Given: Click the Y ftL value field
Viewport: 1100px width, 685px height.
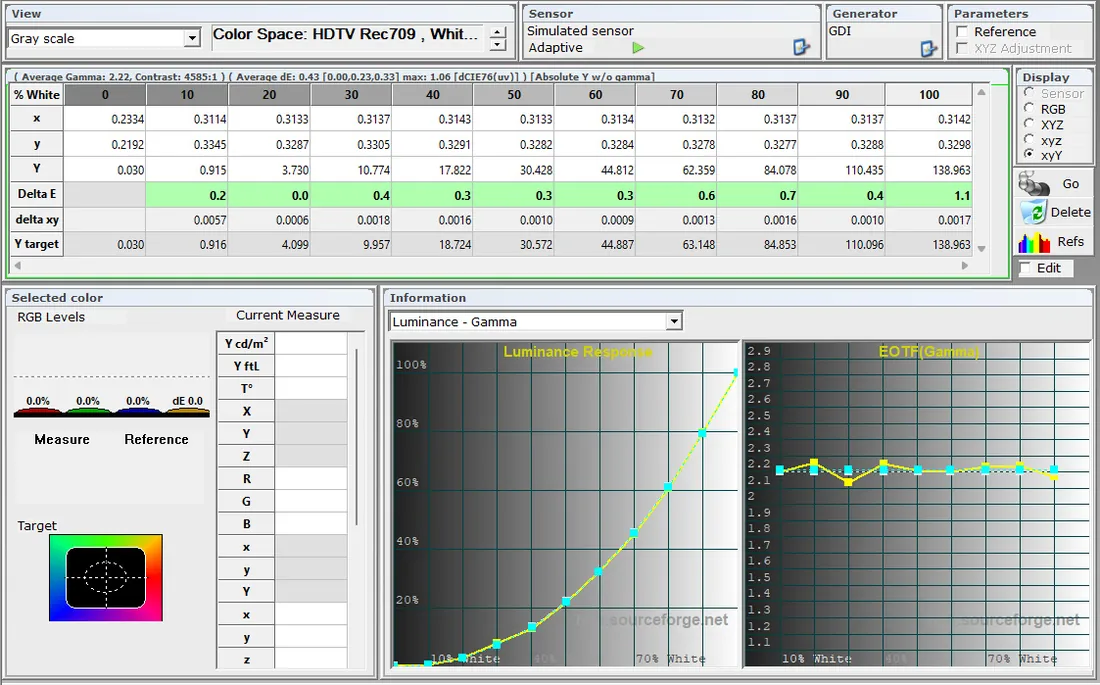Looking at the screenshot, I should click(x=311, y=366).
